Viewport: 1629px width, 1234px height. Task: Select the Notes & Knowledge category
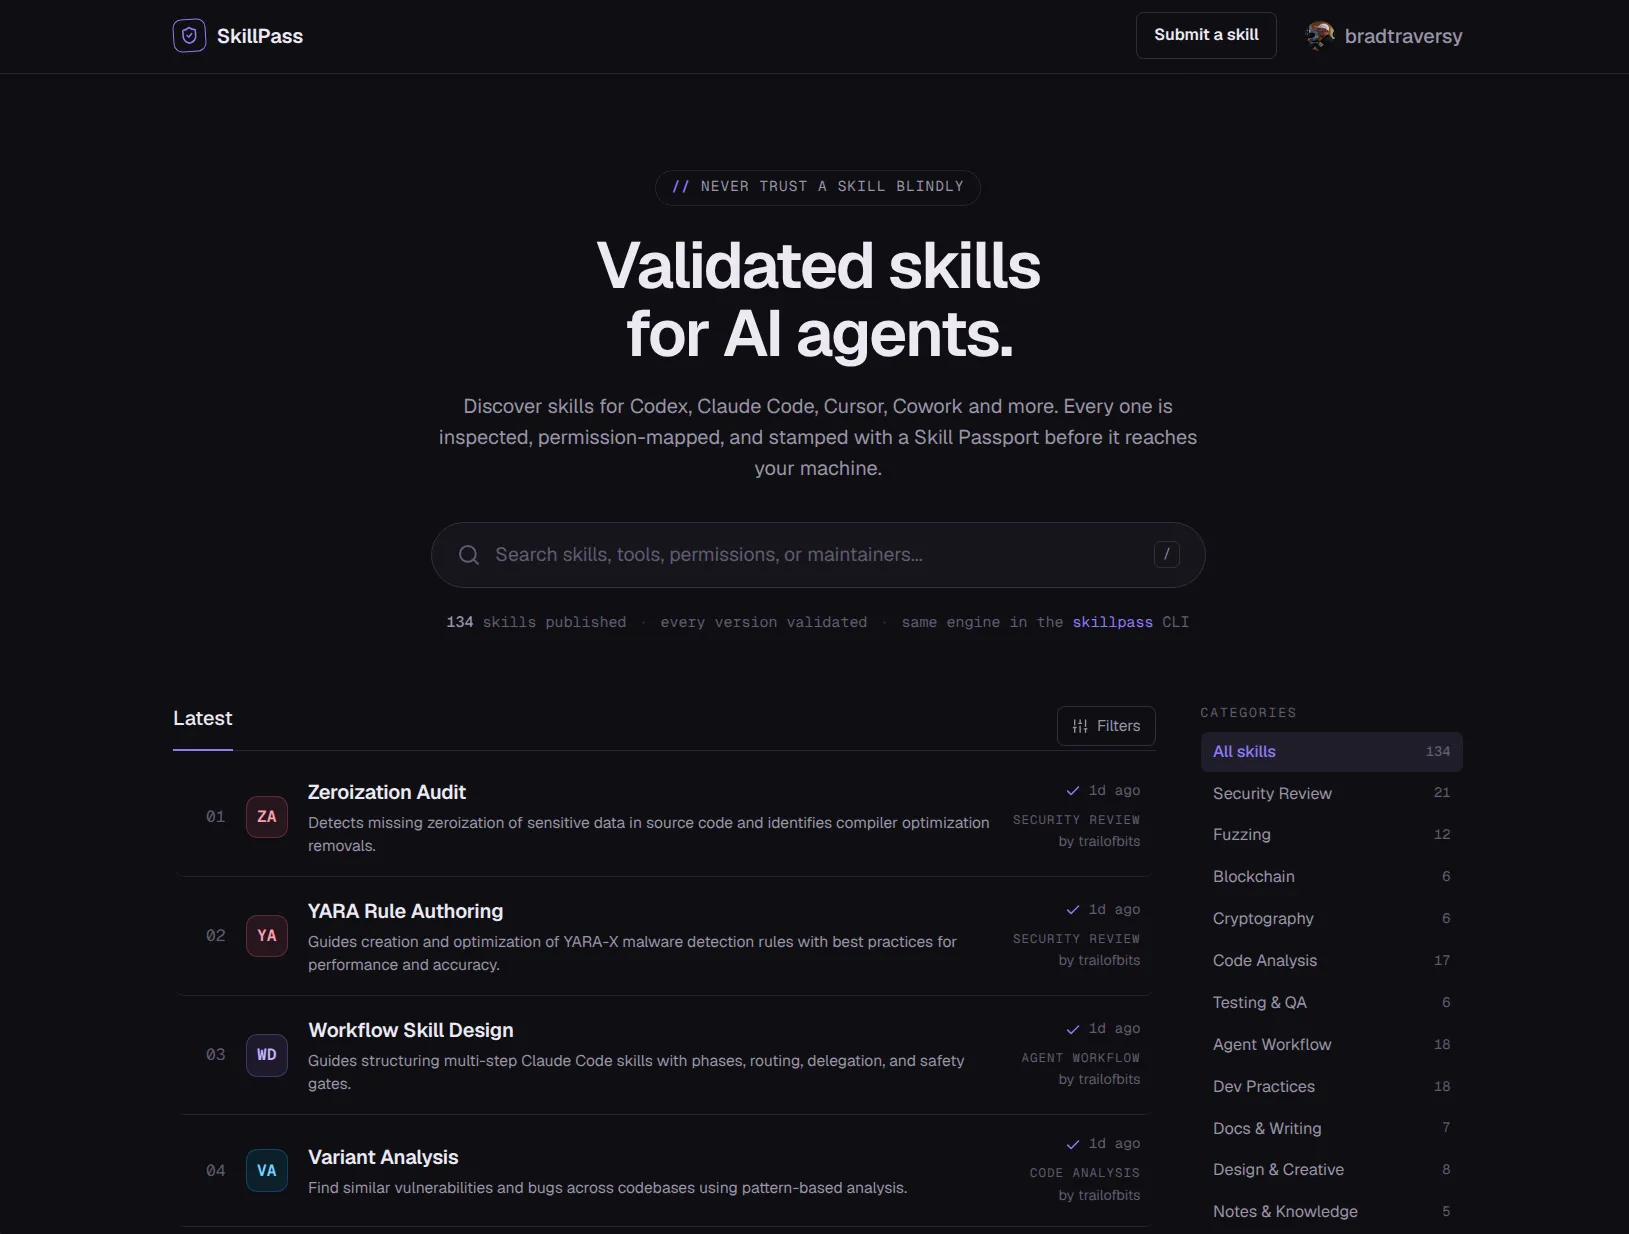click(x=1331, y=1212)
